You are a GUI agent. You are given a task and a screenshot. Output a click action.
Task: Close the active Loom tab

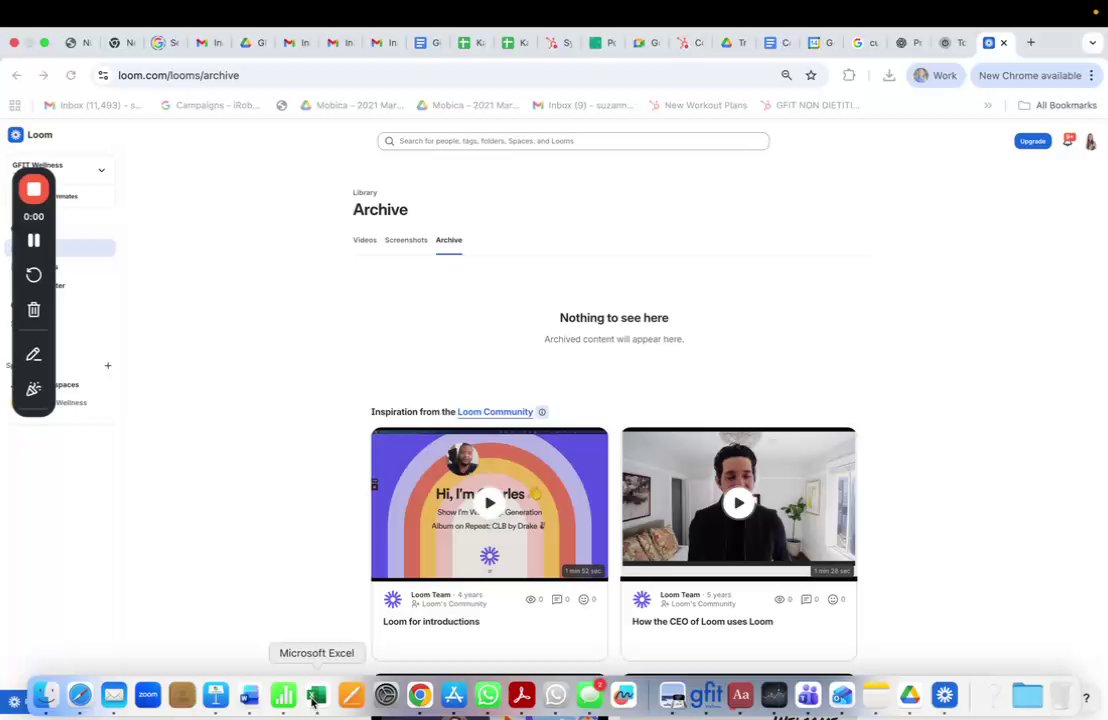[1003, 42]
